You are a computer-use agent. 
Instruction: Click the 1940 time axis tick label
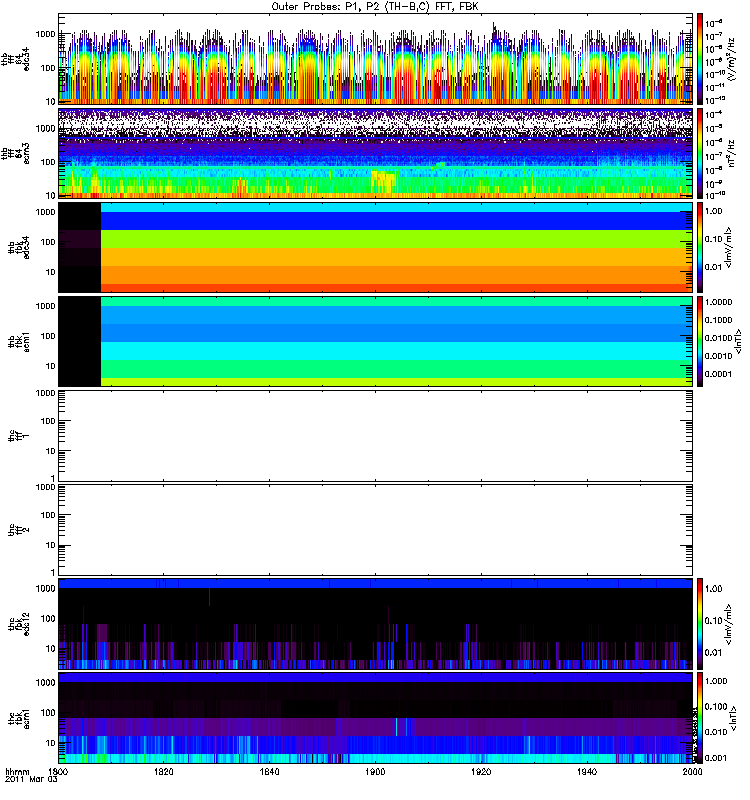tap(587, 772)
